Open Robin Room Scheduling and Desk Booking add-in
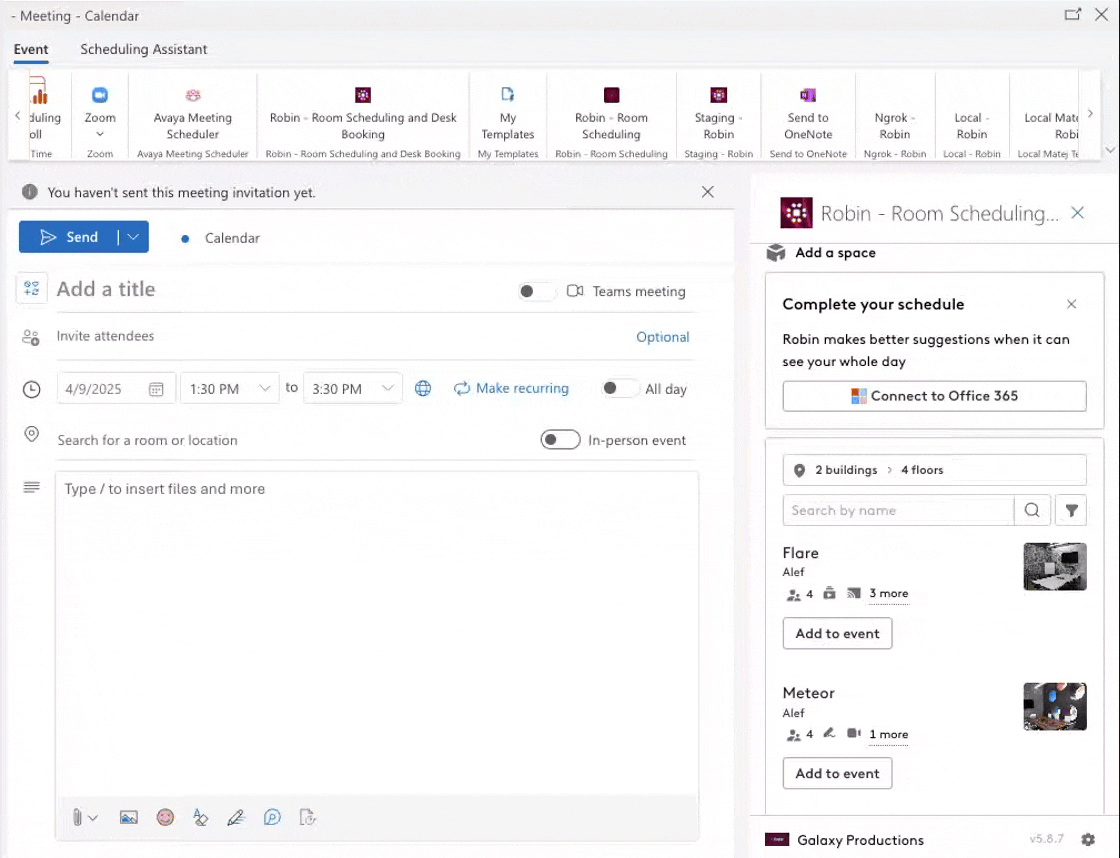Image resolution: width=1120 pixels, height=858 pixels. tap(363, 95)
